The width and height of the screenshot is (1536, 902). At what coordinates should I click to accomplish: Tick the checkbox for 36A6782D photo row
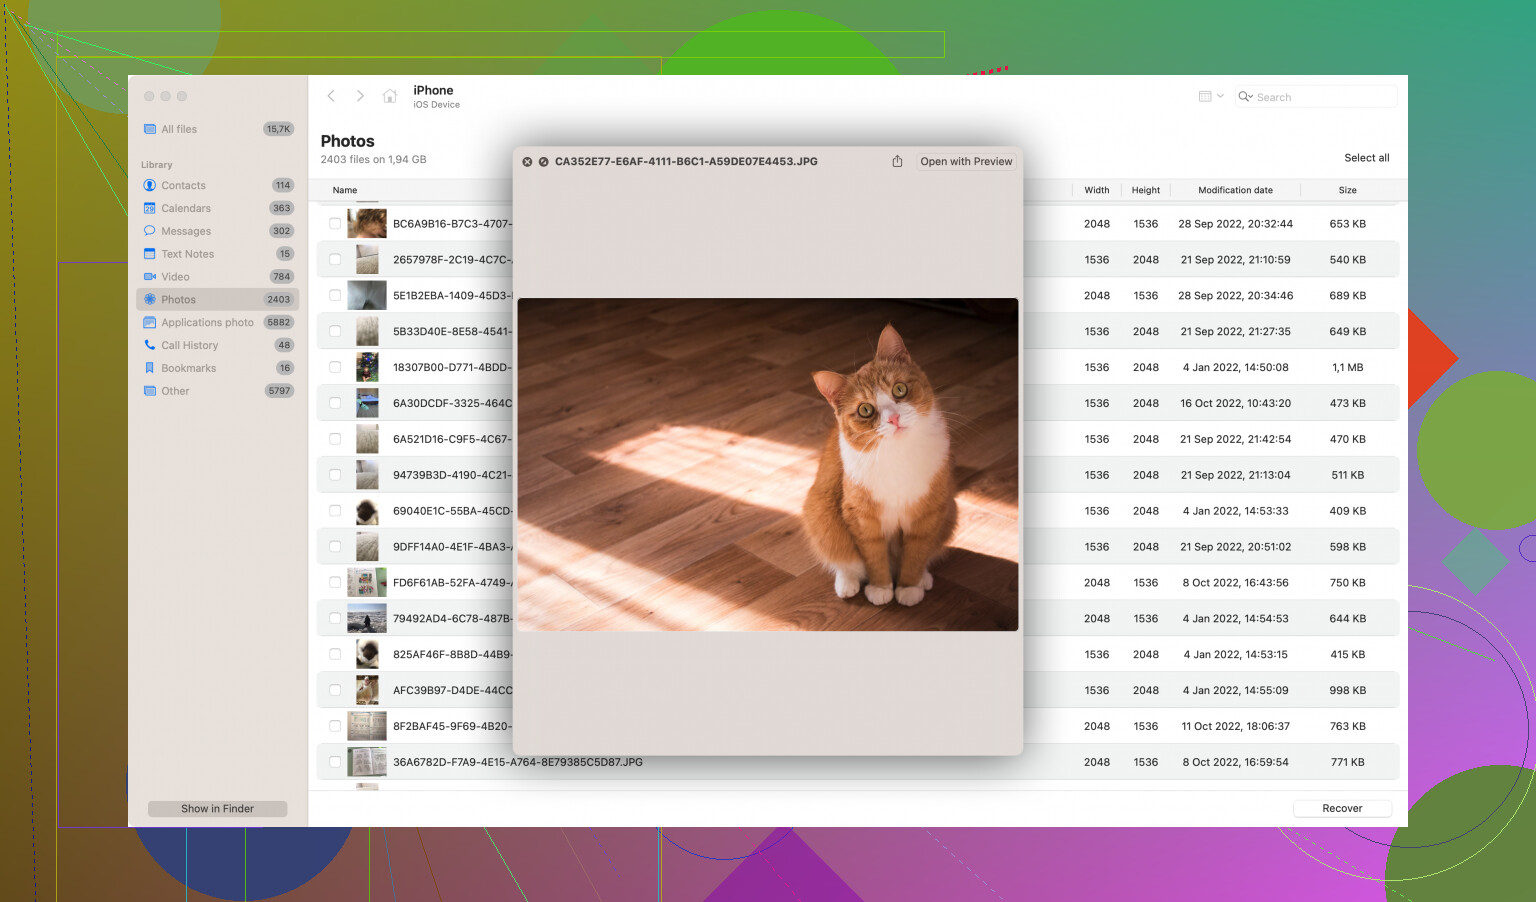click(x=335, y=763)
